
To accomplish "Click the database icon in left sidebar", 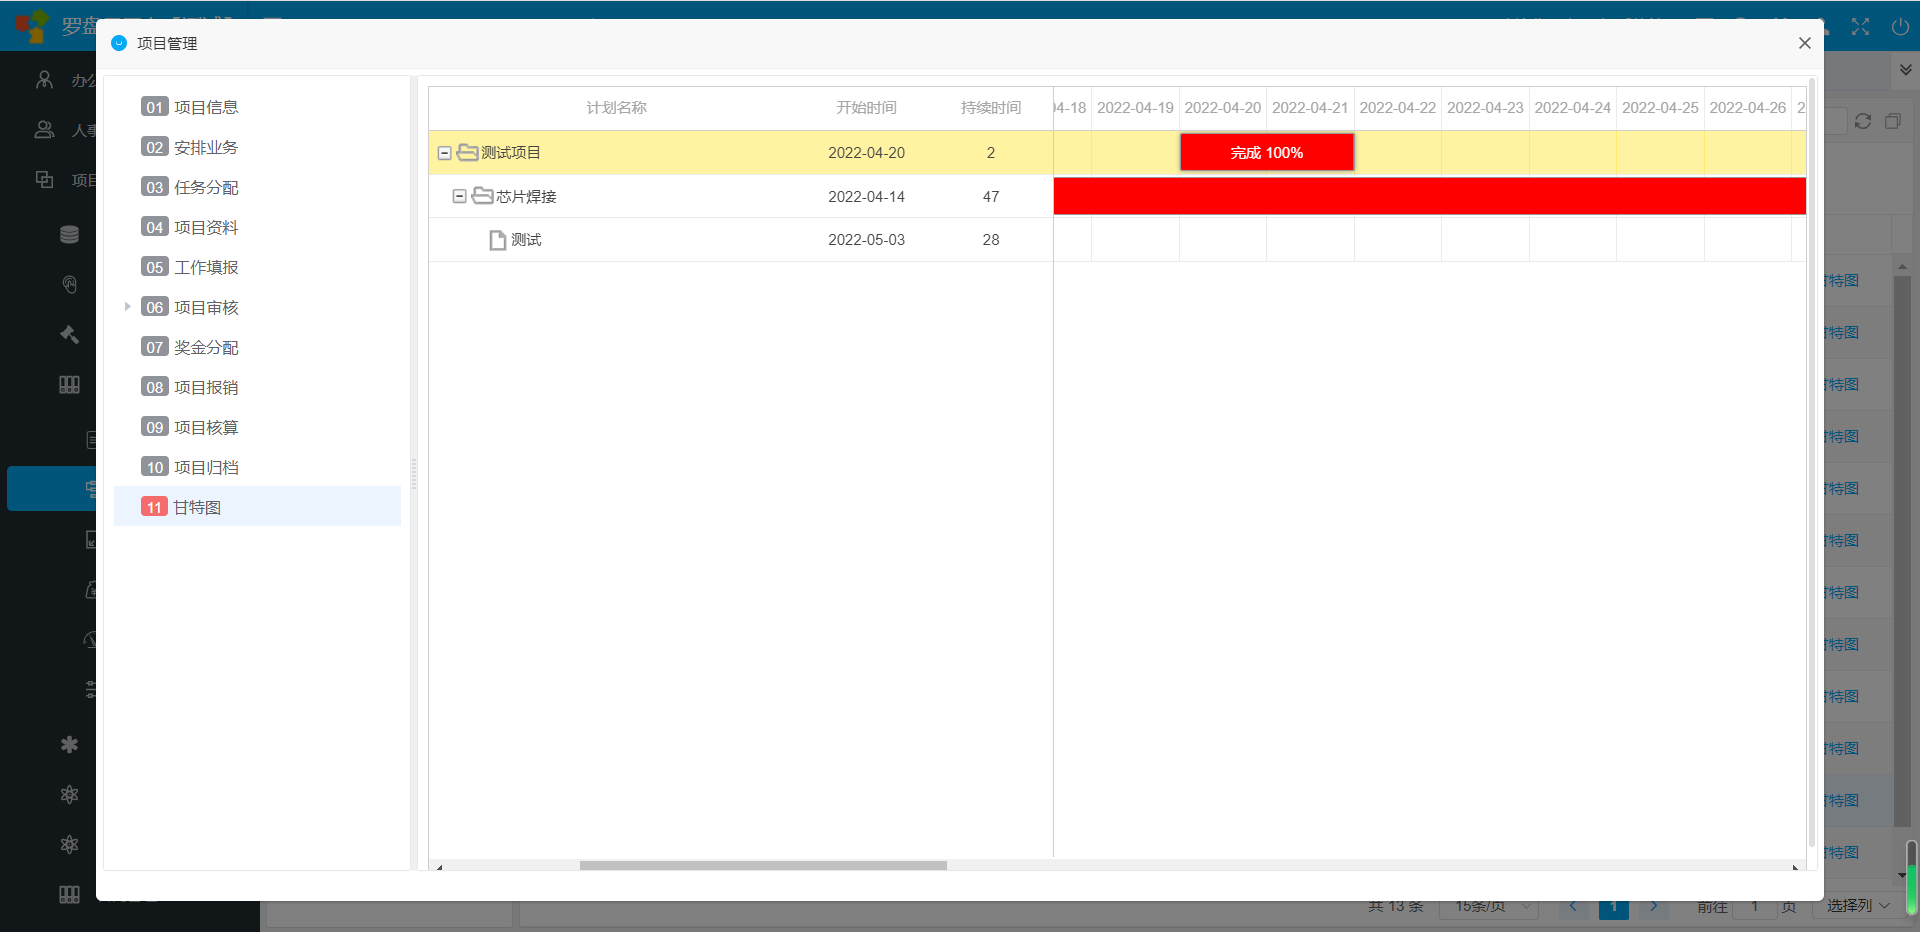I will pyautogui.click(x=69, y=235).
